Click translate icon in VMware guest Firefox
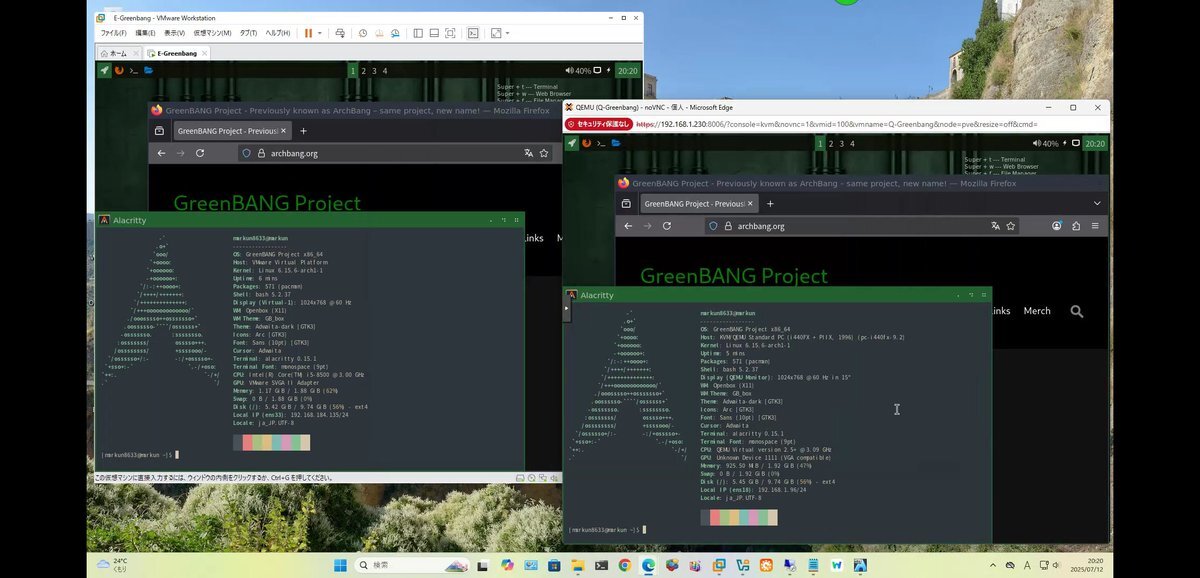This screenshot has height=578, width=1200. tap(528, 153)
